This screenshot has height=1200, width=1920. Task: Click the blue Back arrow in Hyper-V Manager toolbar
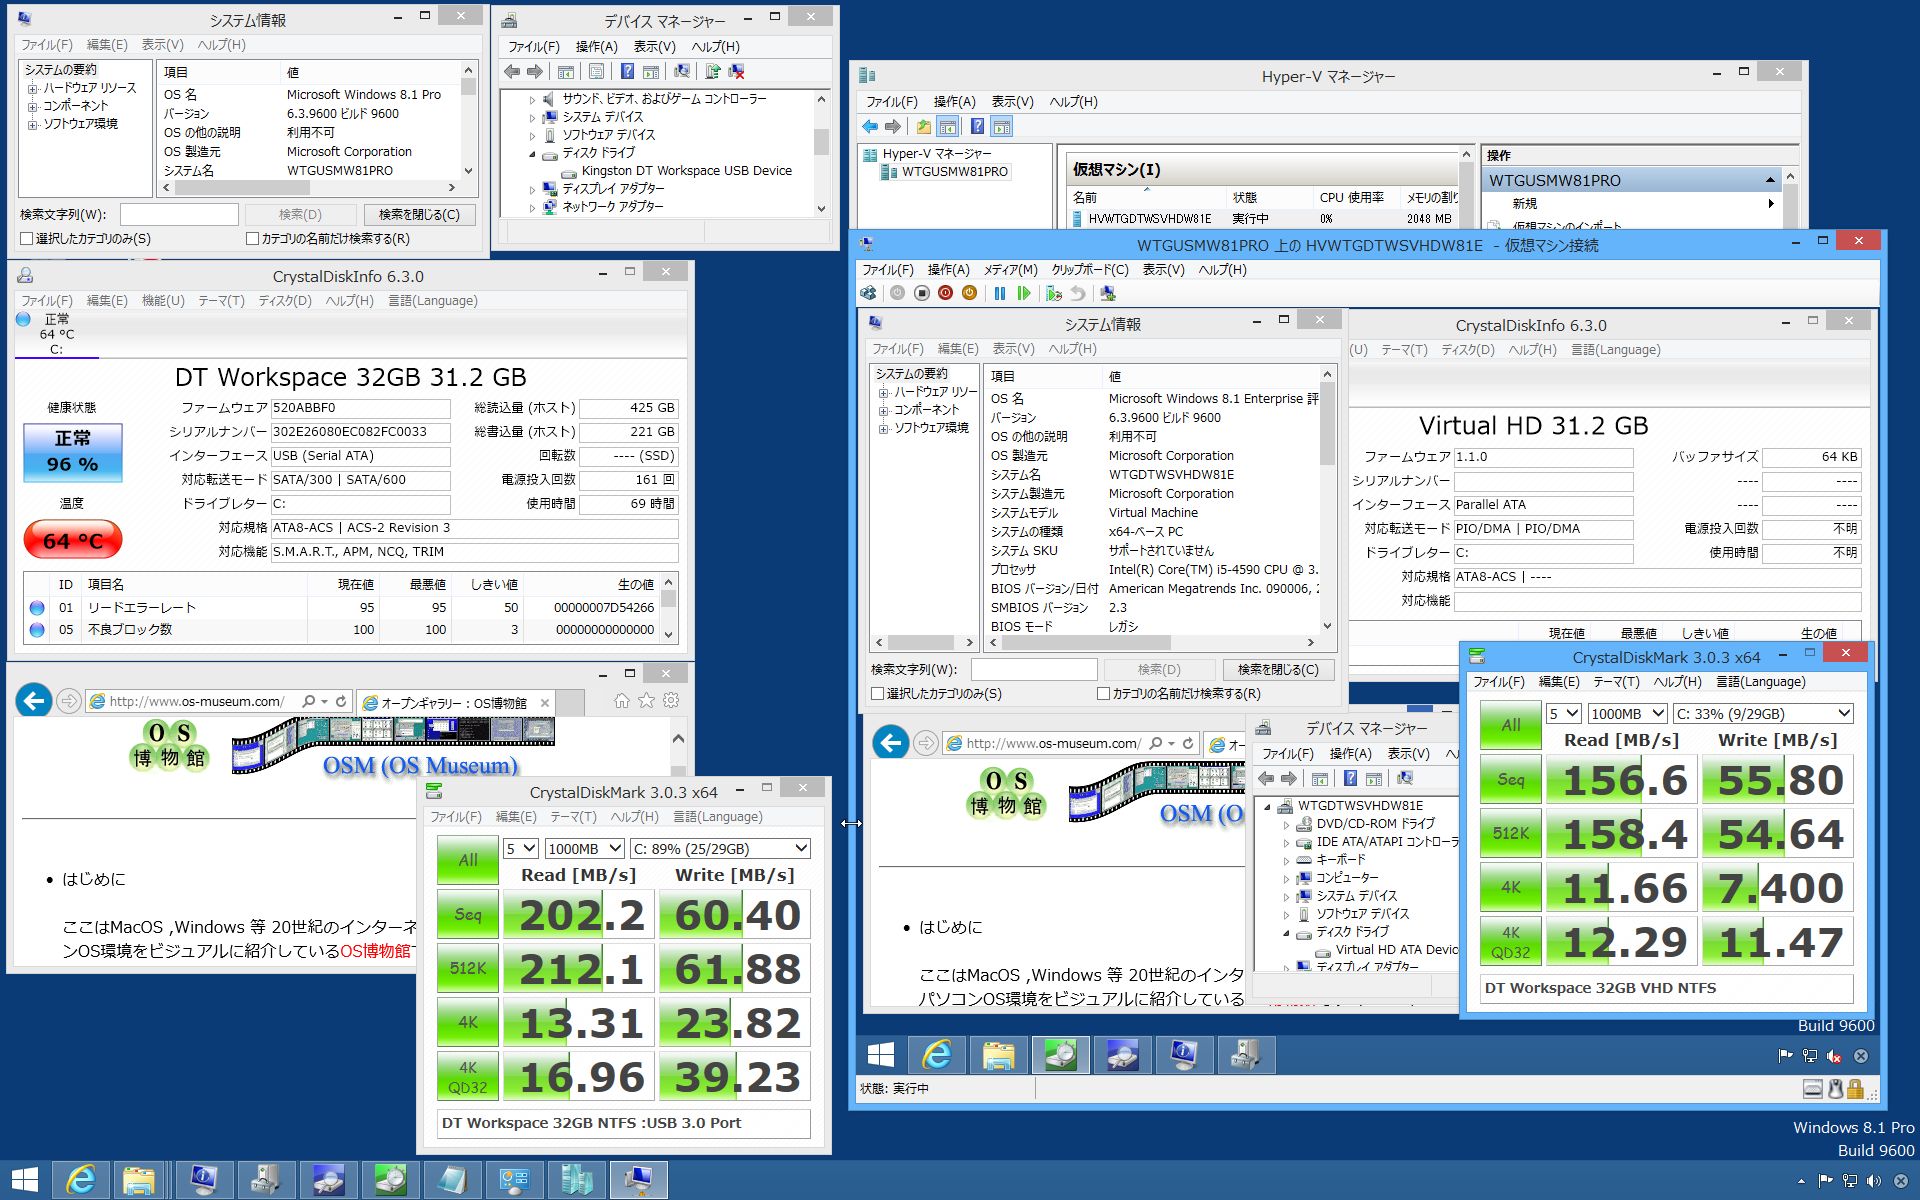(x=870, y=126)
